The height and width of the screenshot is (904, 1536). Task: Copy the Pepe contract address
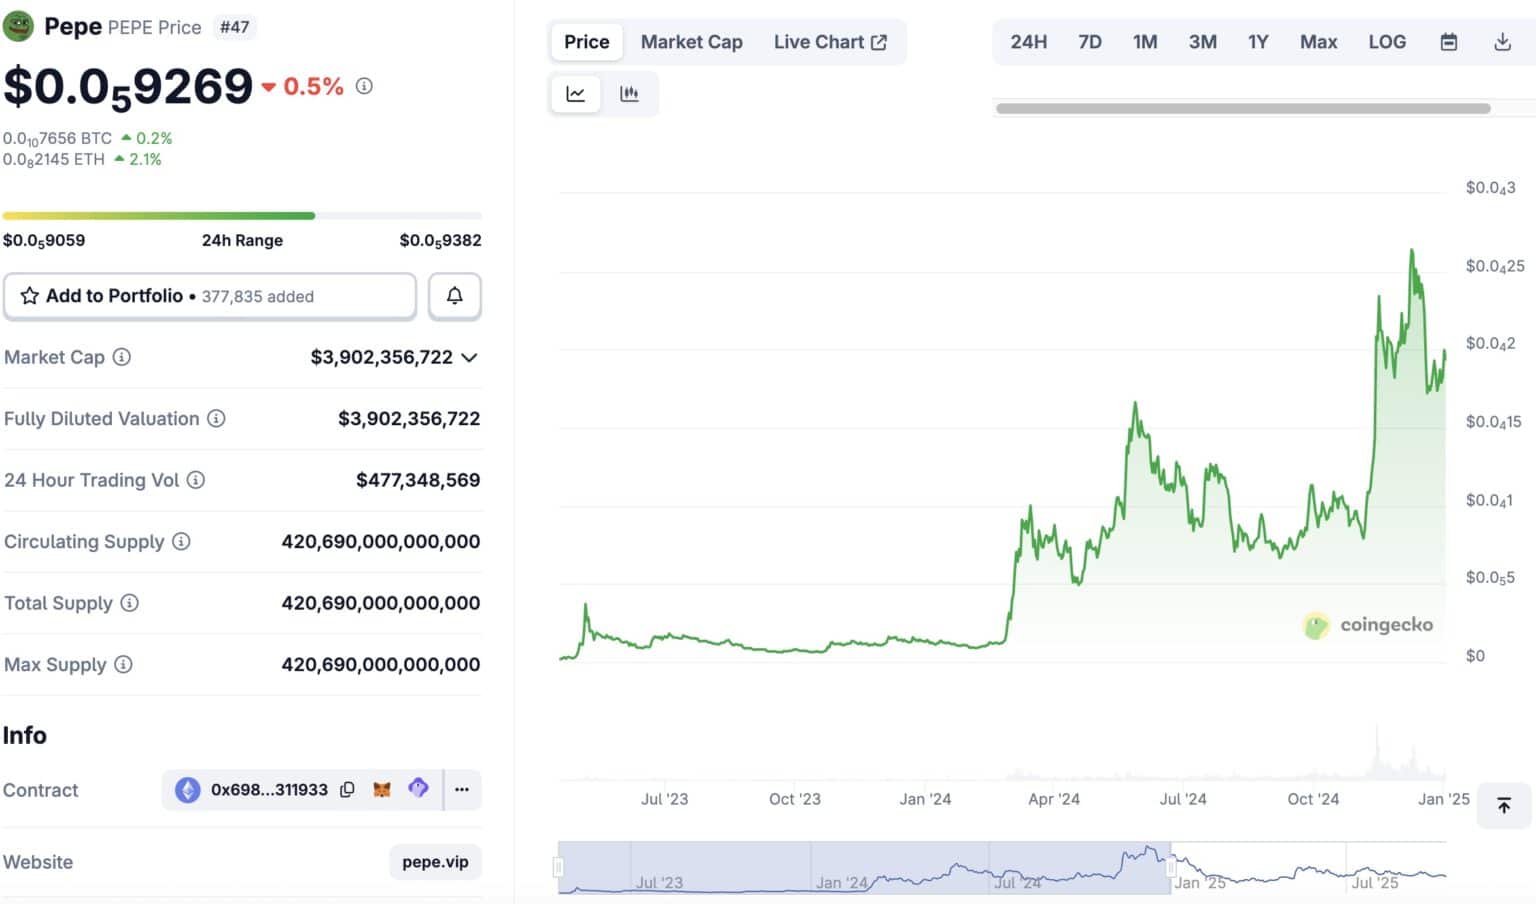click(347, 789)
